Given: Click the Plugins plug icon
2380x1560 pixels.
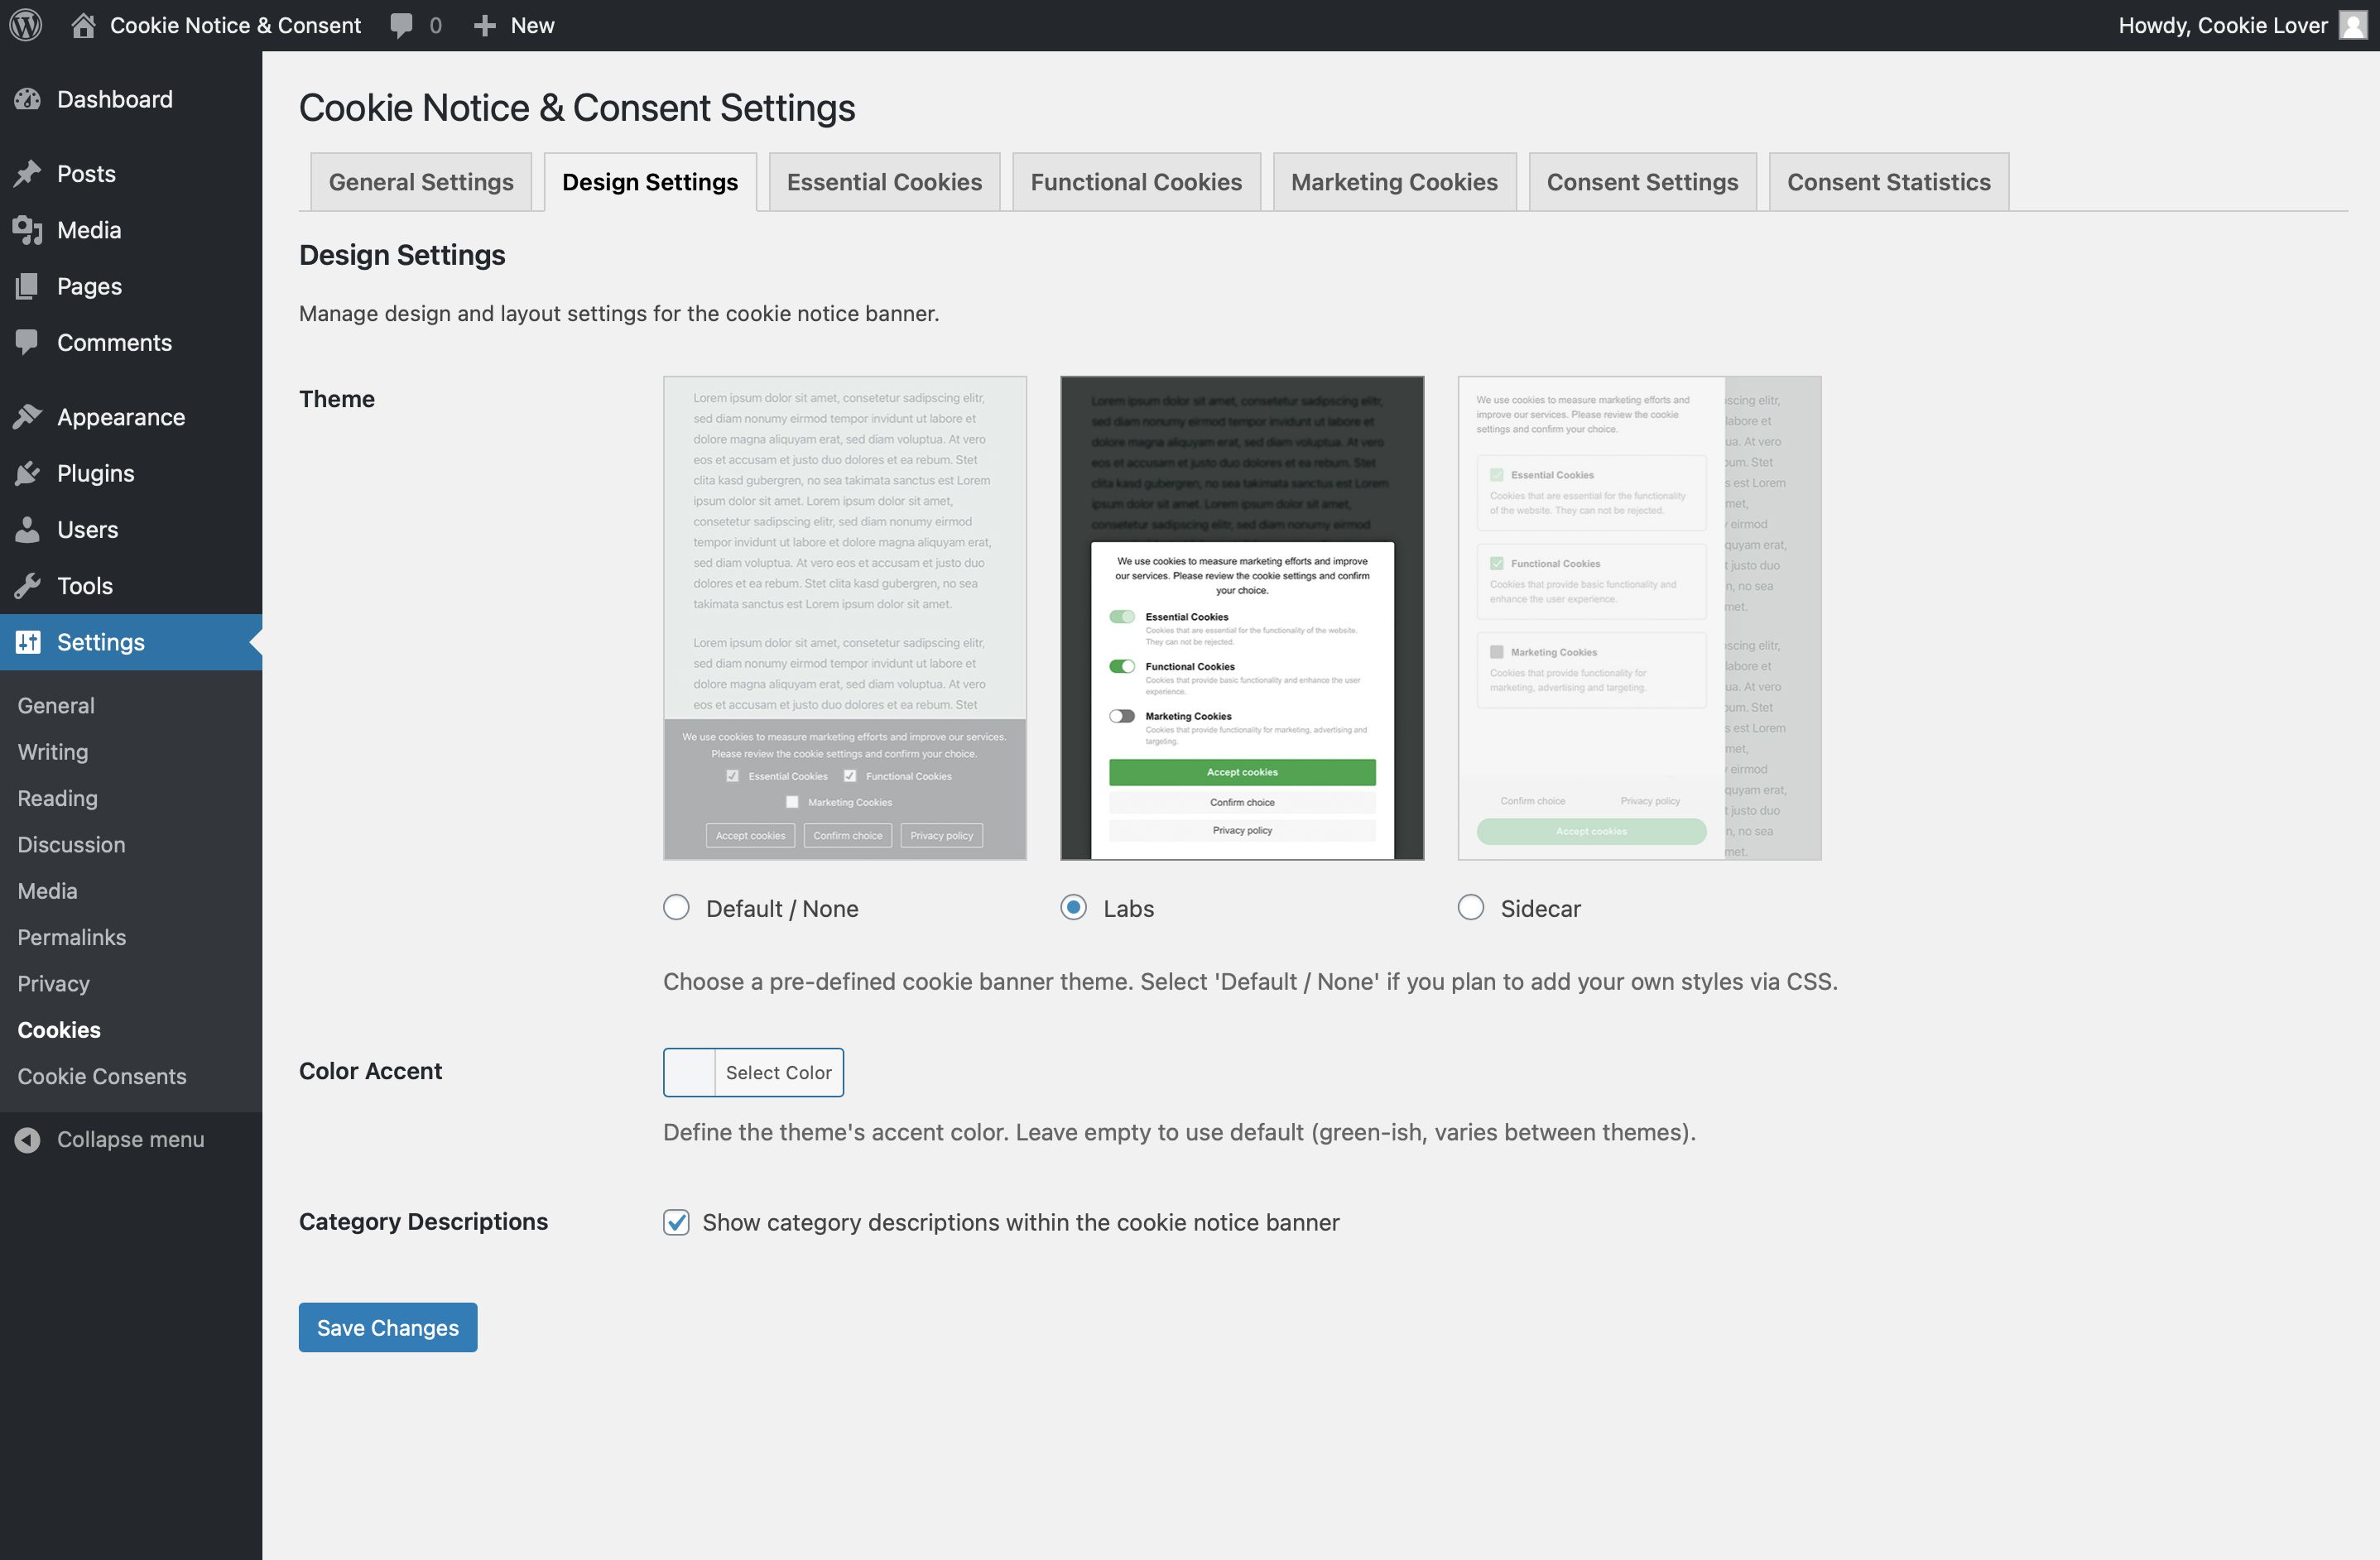Looking at the screenshot, I should click(28, 473).
